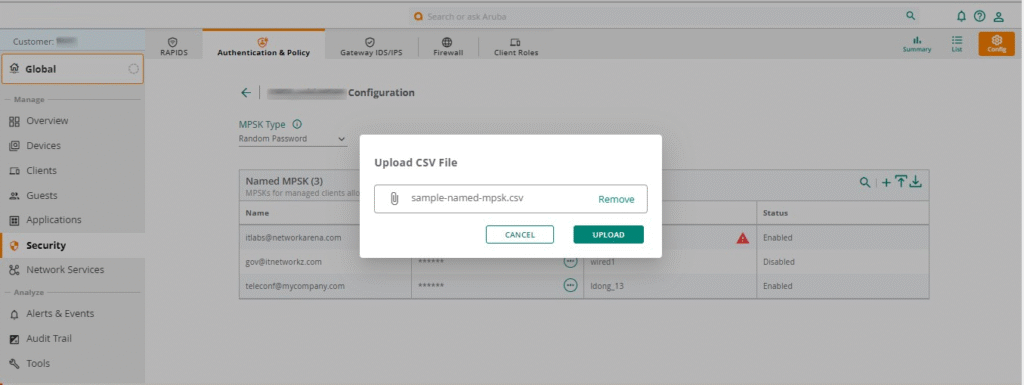Expand the Random Password dropdown
This screenshot has width=1024, height=385.
293,138
